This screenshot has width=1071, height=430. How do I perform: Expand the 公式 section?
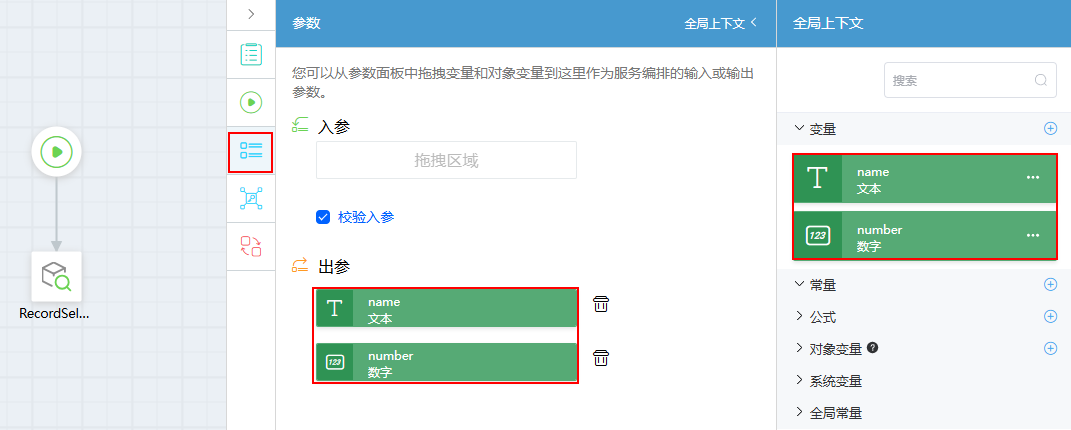tap(815, 317)
